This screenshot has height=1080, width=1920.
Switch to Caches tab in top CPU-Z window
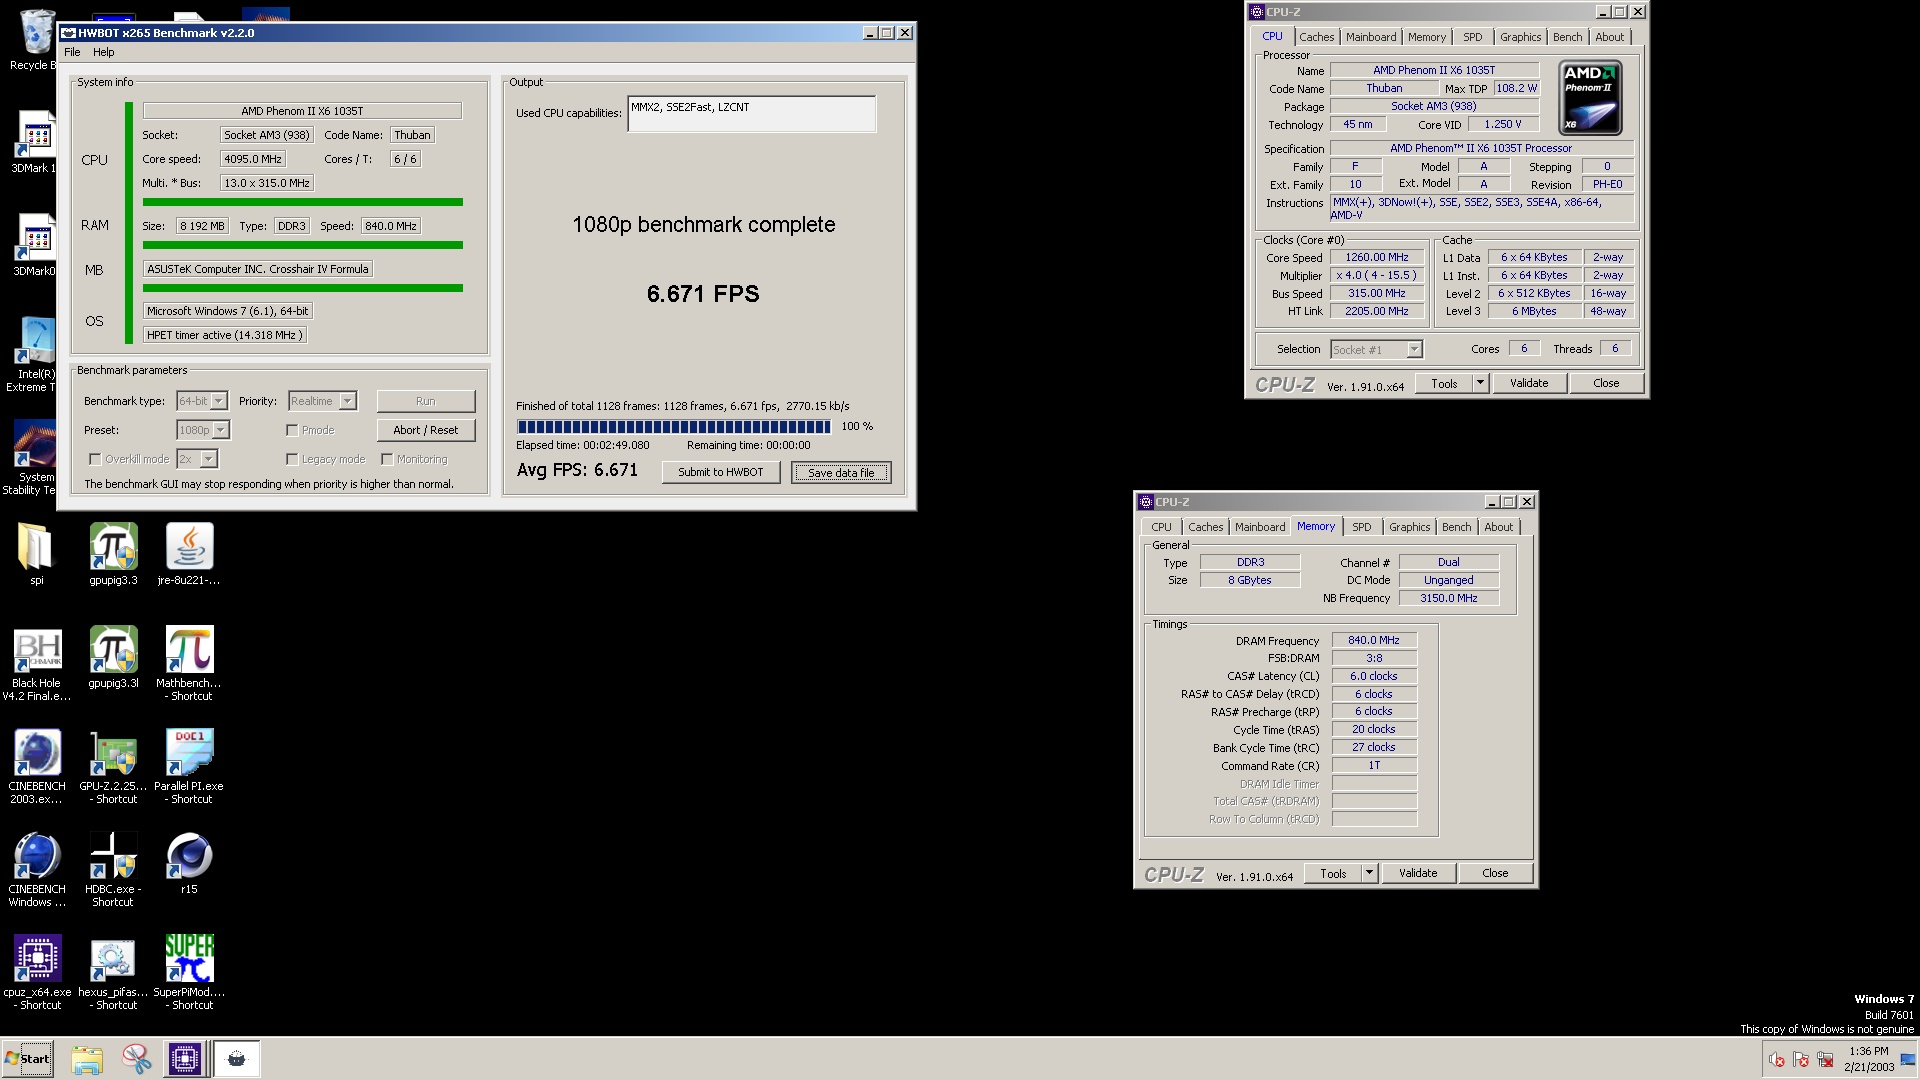tap(1316, 37)
